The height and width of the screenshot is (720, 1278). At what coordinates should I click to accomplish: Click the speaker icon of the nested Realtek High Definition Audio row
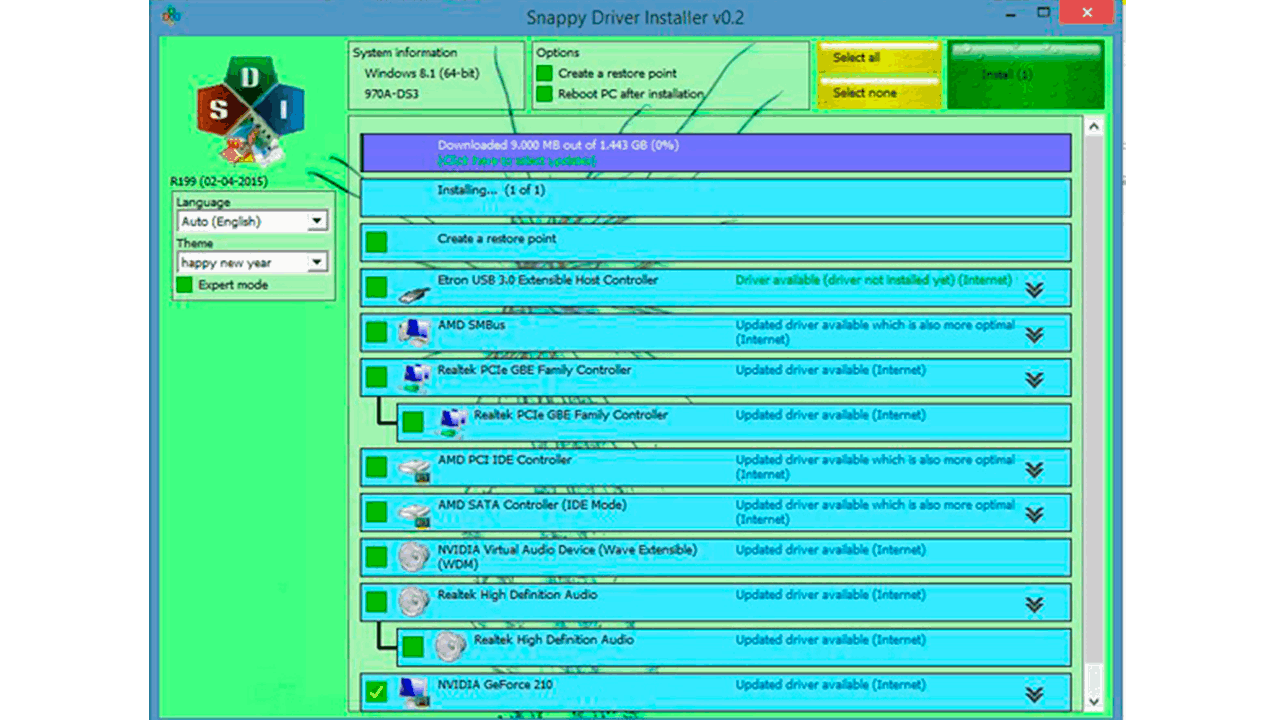click(x=451, y=646)
